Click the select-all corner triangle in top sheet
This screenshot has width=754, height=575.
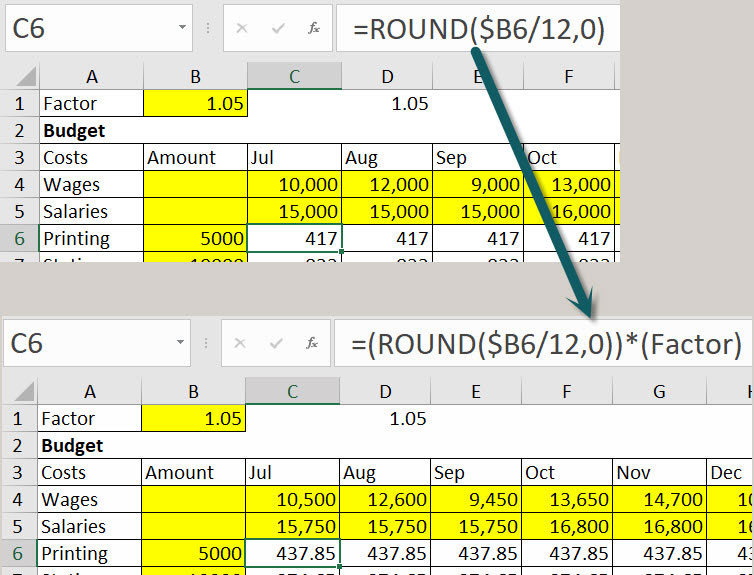[26, 77]
